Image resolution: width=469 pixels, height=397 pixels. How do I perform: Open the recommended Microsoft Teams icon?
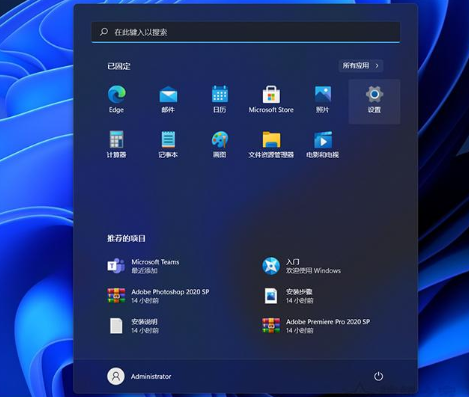[116, 266]
